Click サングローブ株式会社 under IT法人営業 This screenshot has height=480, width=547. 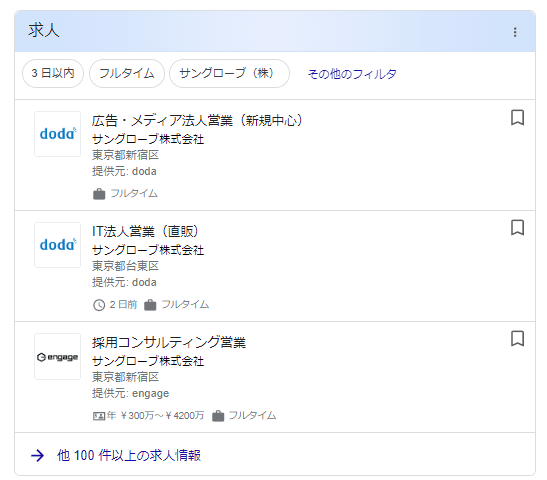click(148, 250)
